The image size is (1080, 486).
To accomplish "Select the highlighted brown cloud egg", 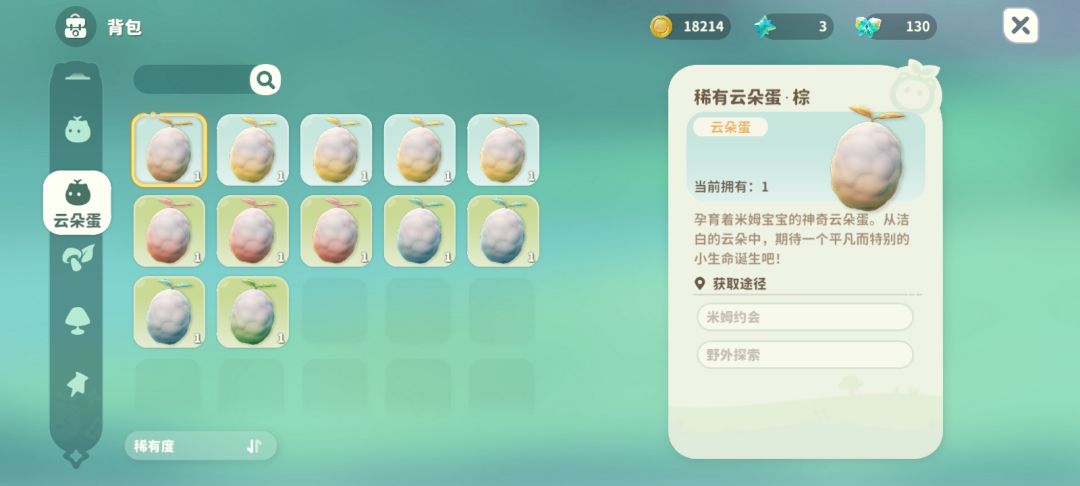I will tap(169, 150).
